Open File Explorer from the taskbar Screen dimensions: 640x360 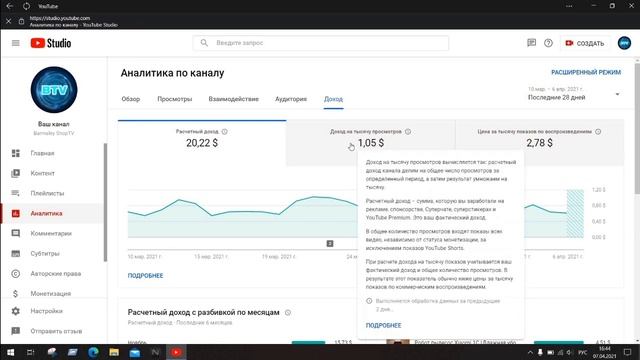(x=114, y=352)
